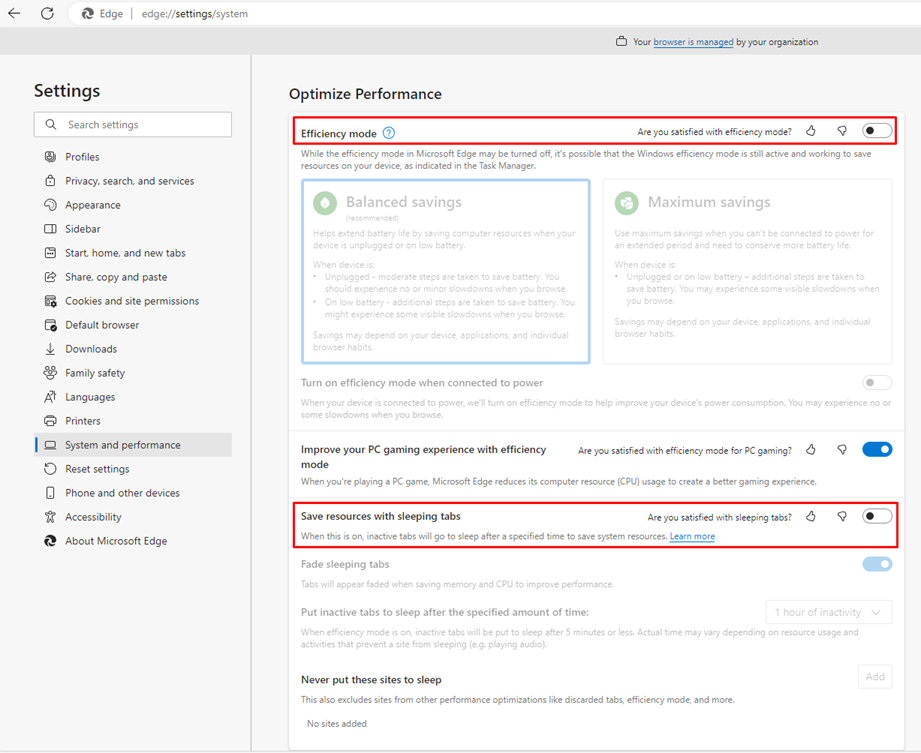Open the browser is managed link
This screenshot has width=921, height=753.
coord(693,42)
